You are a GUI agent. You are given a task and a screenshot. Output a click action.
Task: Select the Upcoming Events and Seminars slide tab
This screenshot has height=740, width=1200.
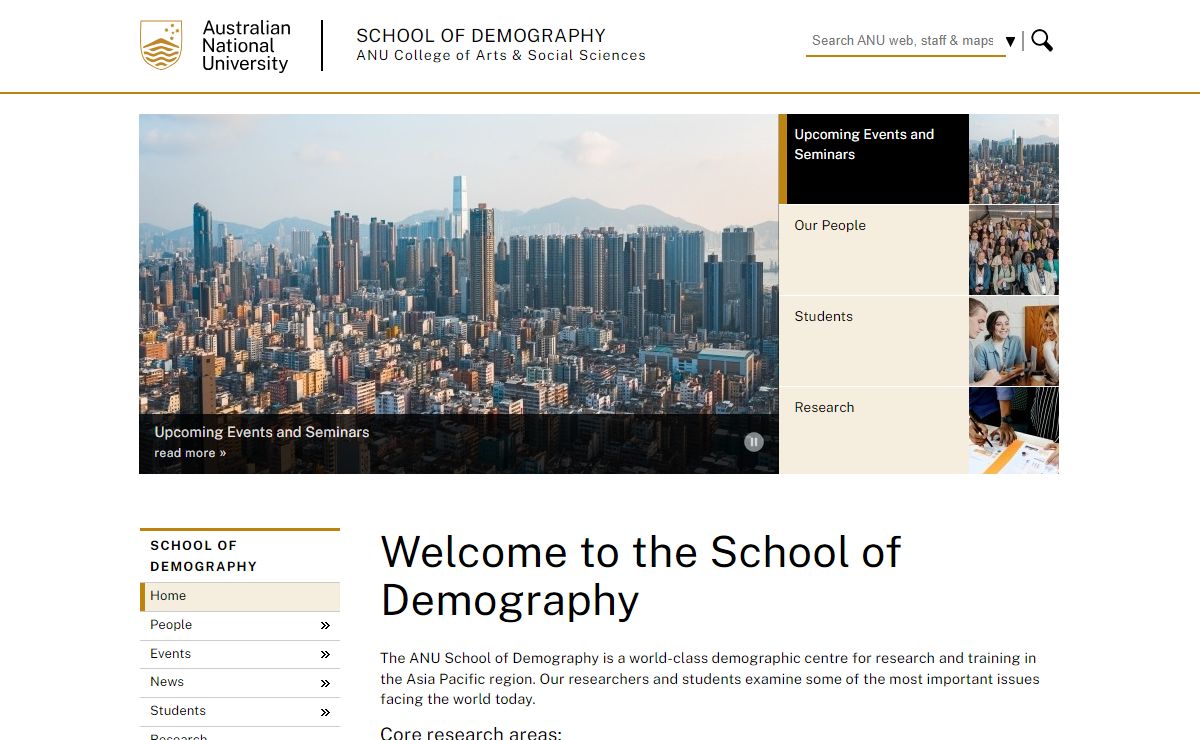[x=874, y=159]
